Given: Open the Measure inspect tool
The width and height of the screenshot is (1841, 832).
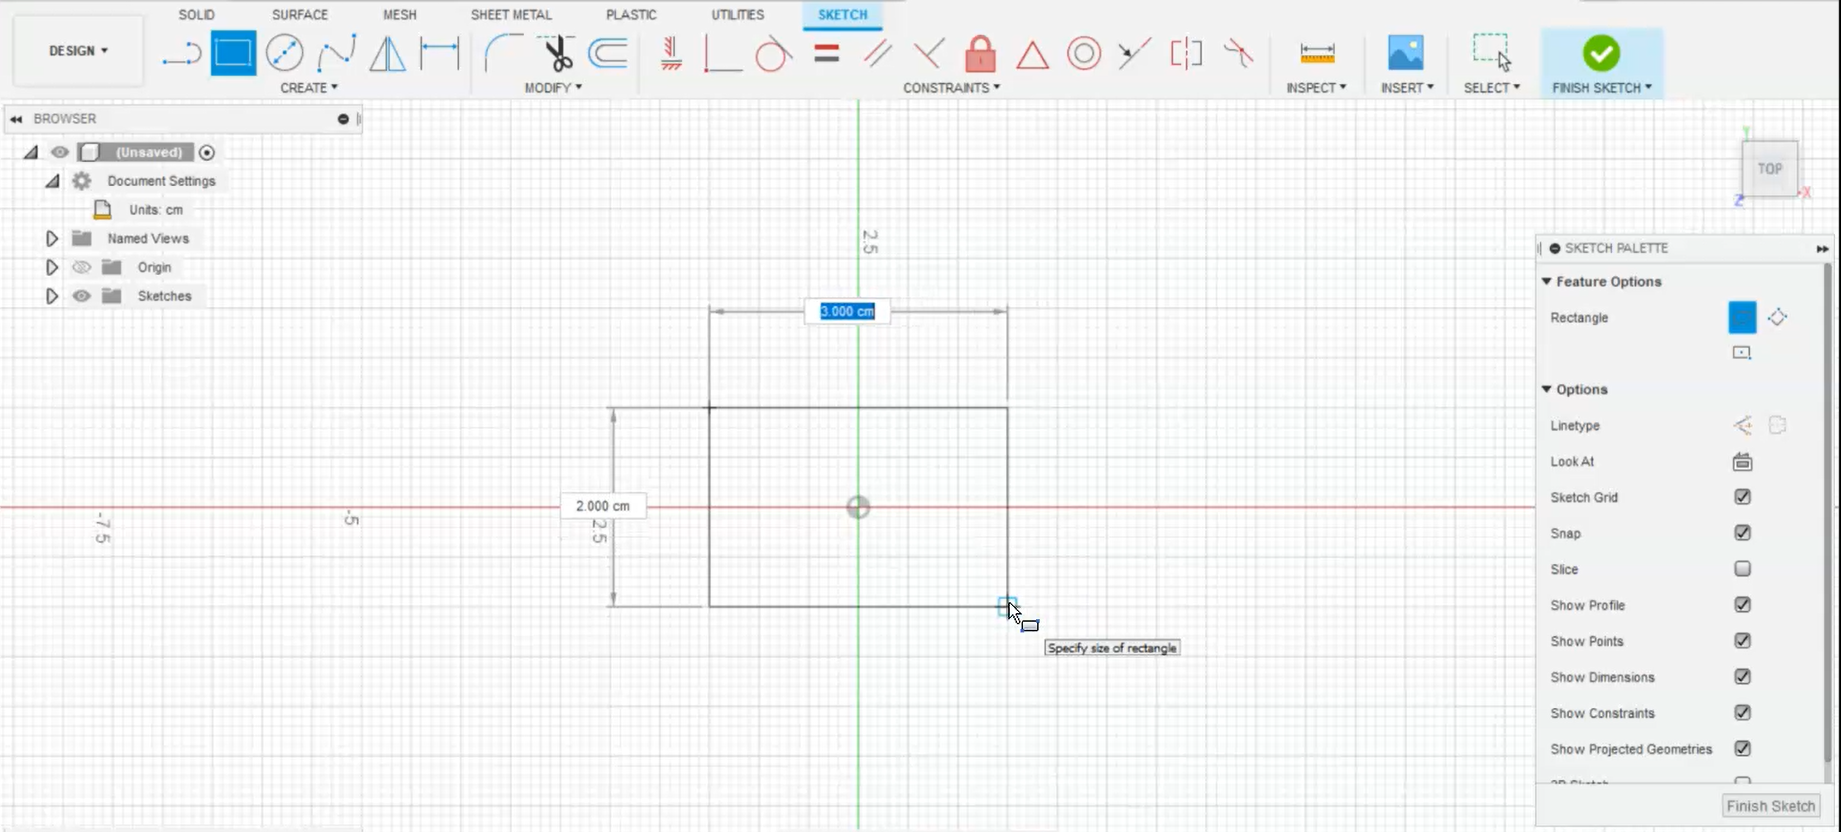Looking at the screenshot, I should [x=1316, y=53].
